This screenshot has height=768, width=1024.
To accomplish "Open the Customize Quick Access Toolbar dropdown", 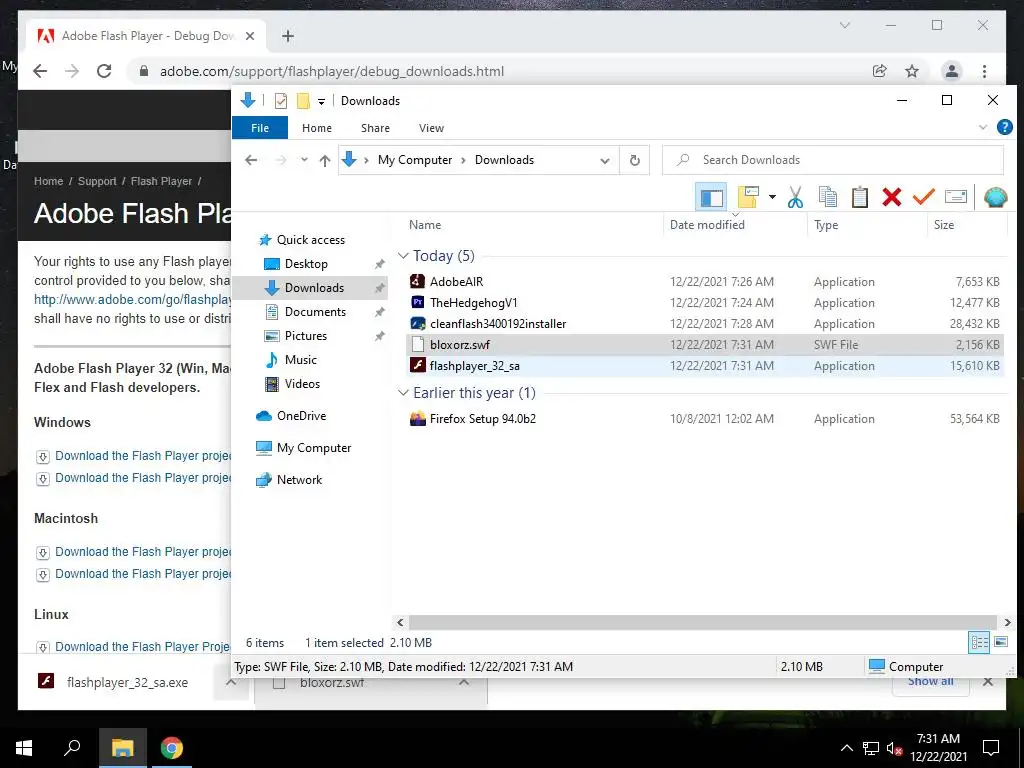I will click(x=321, y=101).
